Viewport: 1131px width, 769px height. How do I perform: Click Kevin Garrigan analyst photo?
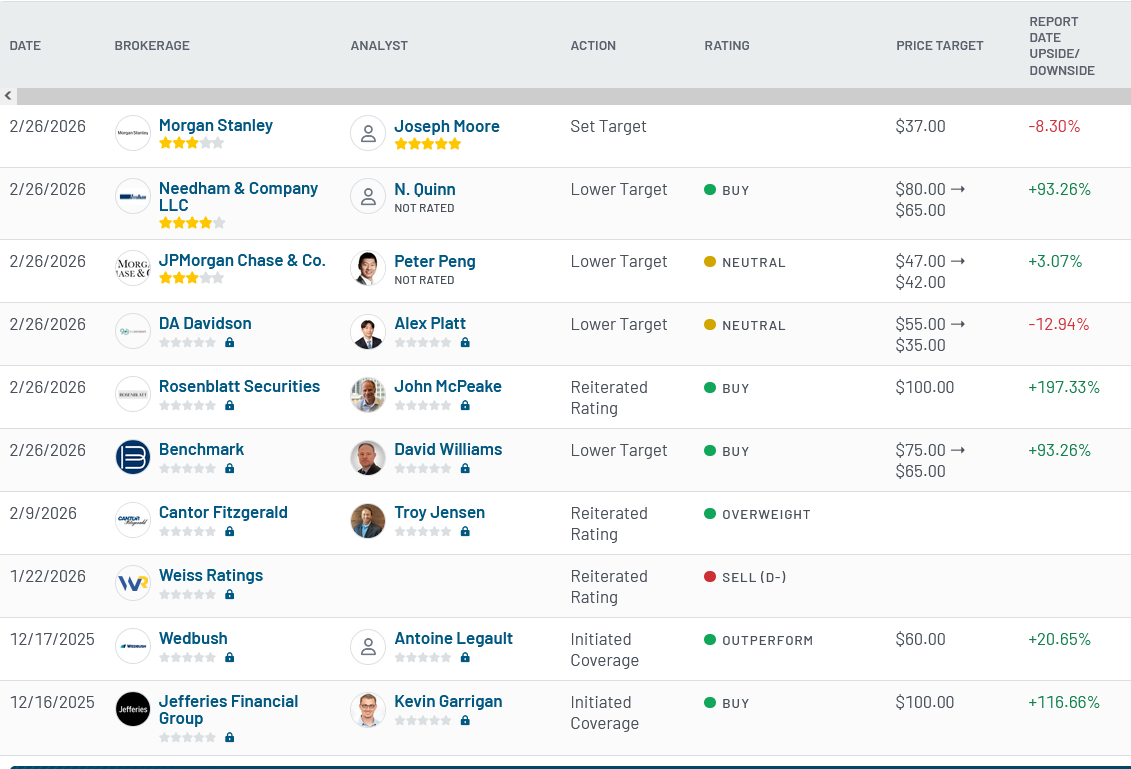point(368,709)
